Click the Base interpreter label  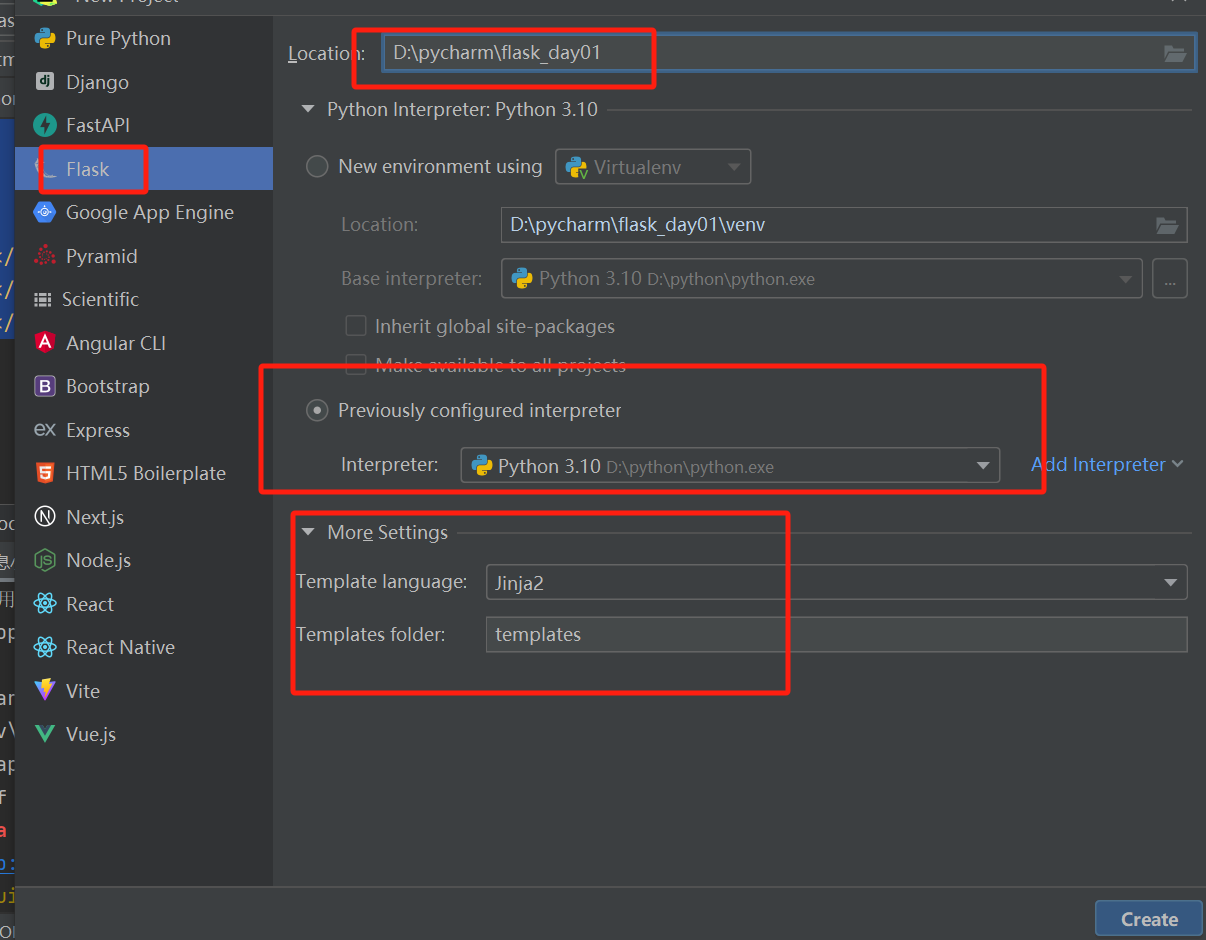(x=412, y=278)
